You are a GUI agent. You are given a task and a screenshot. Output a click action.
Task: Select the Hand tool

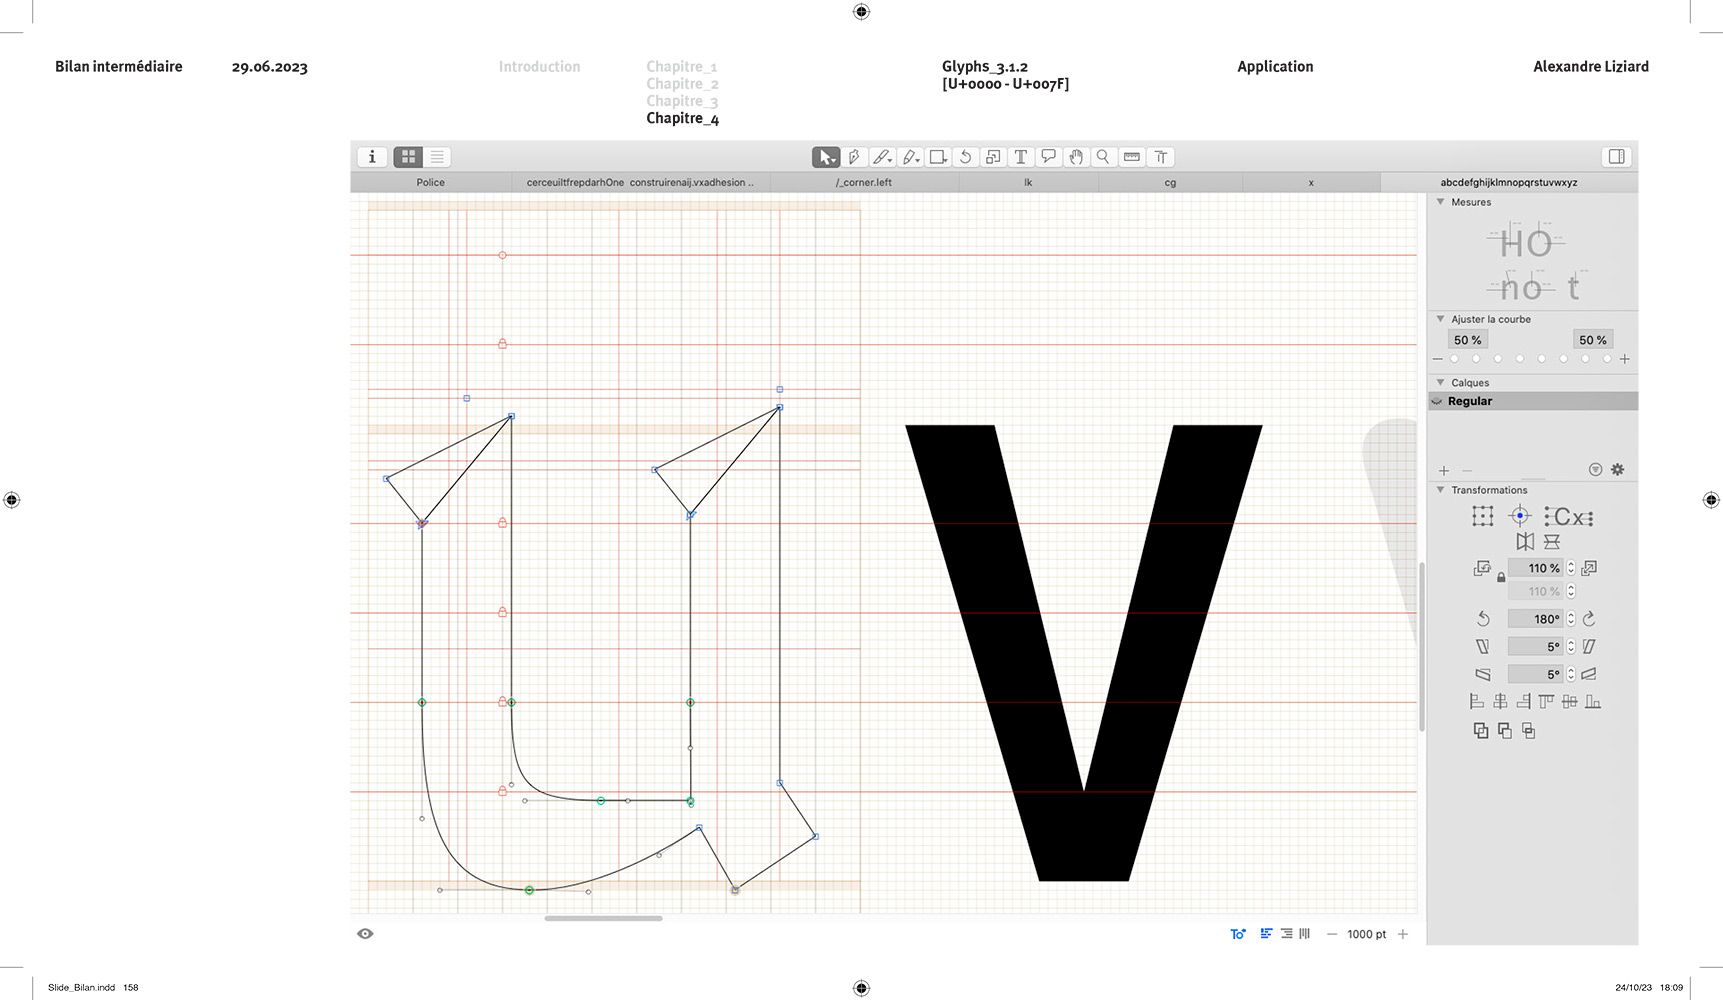point(1076,157)
